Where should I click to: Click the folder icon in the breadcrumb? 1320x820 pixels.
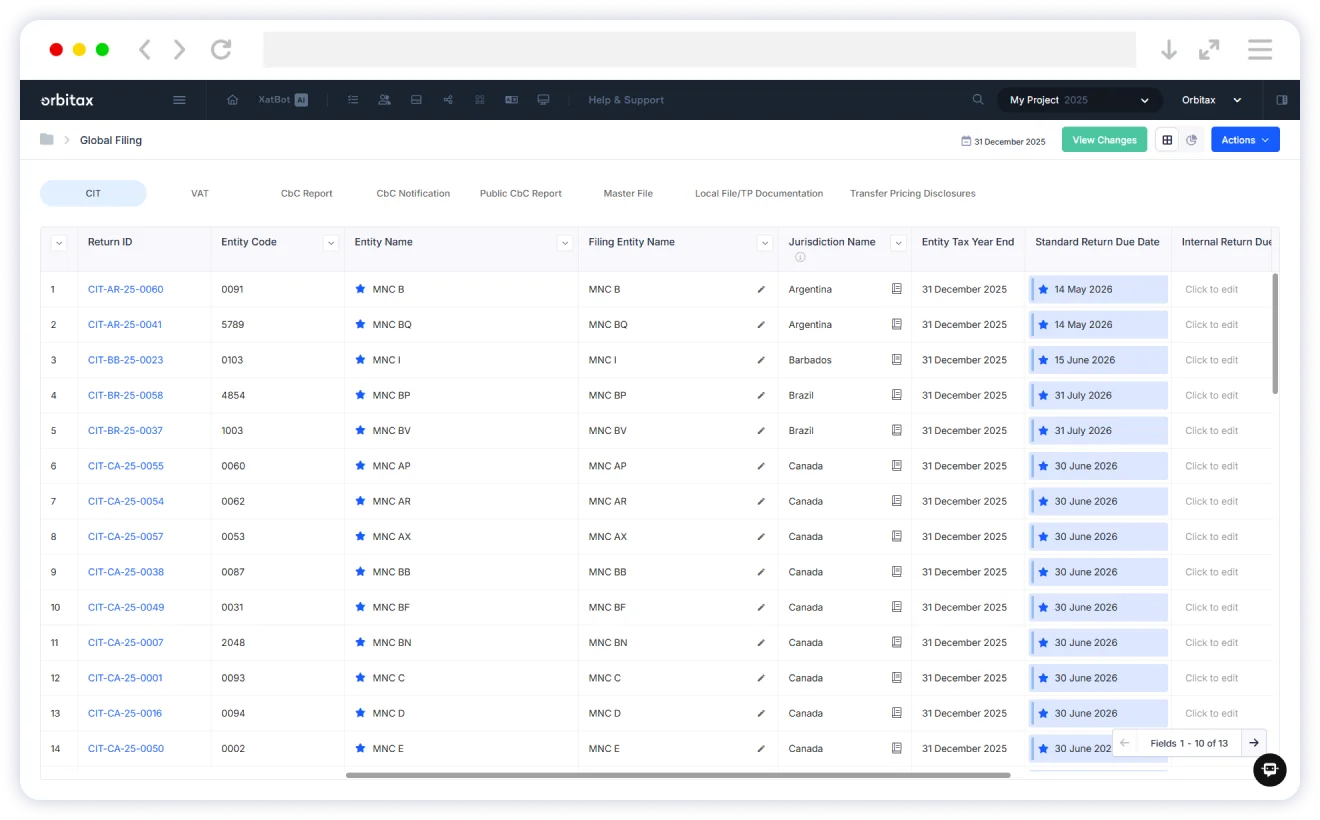coord(47,140)
